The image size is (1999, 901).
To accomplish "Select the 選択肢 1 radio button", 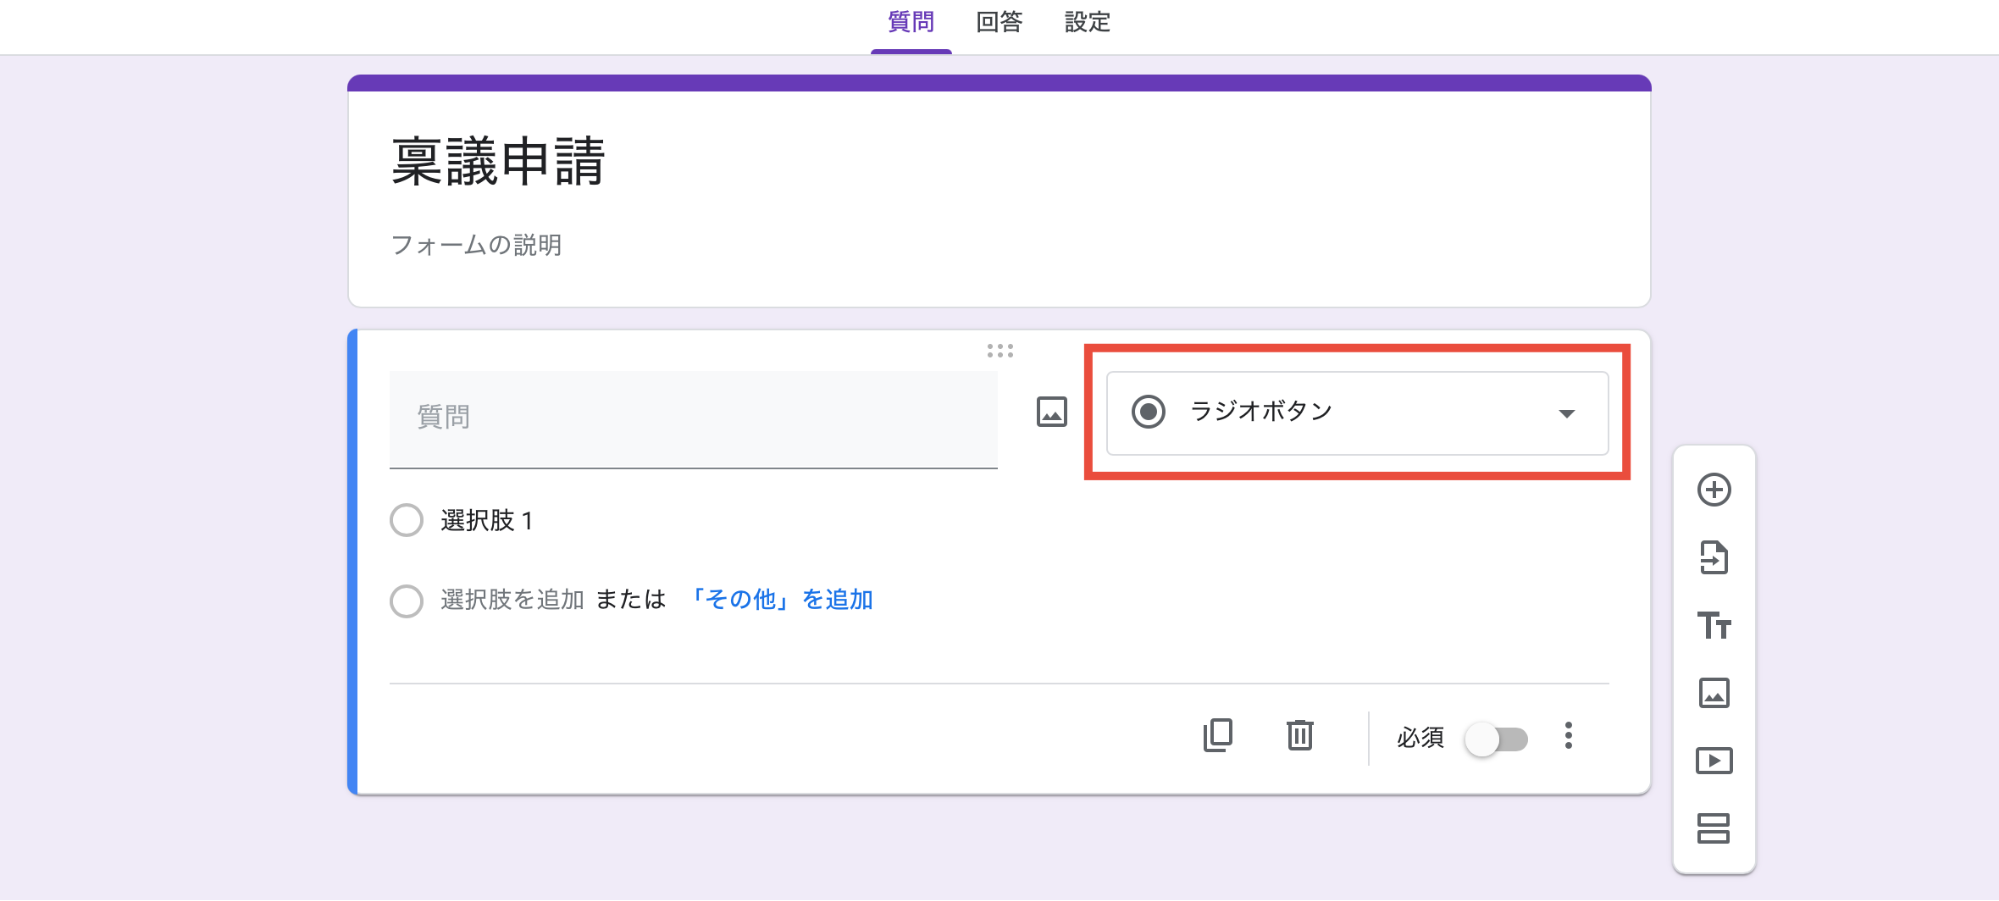I will [407, 520].
